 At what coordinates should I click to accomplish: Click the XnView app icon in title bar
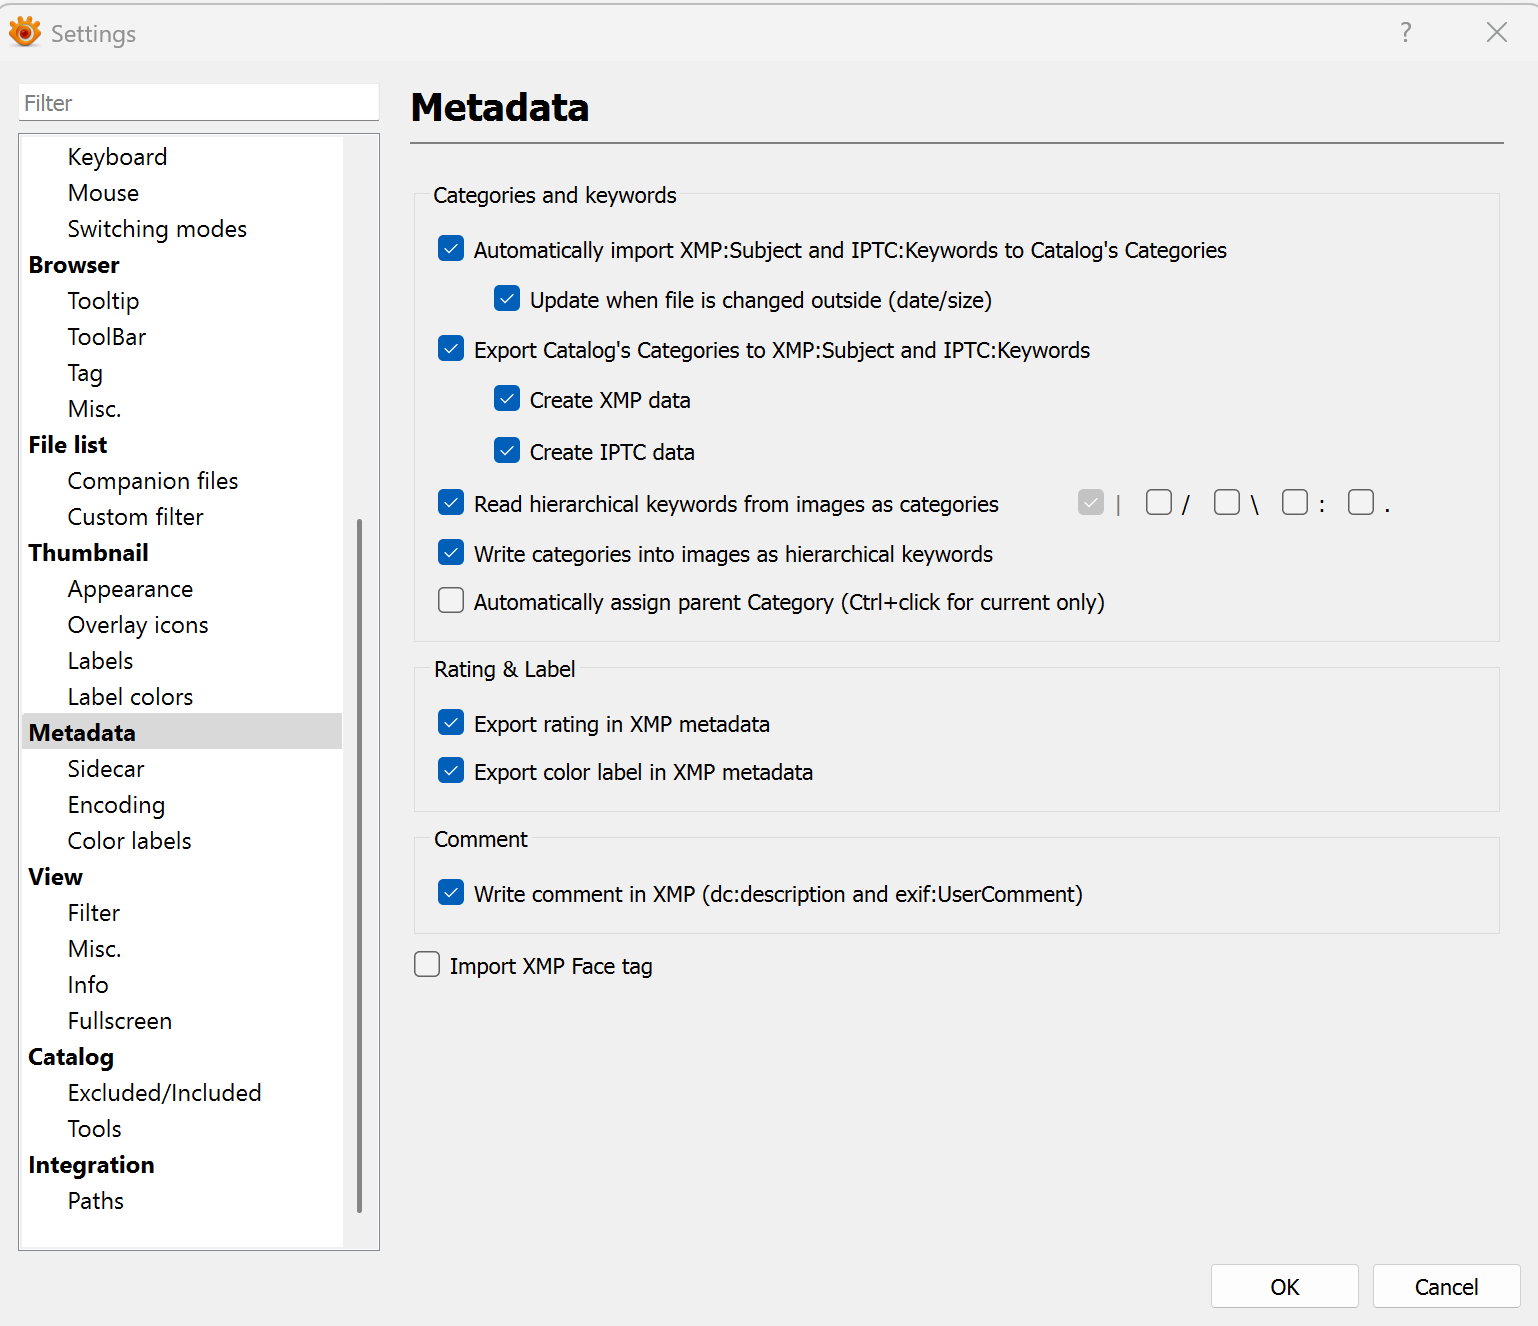[25, 33]
